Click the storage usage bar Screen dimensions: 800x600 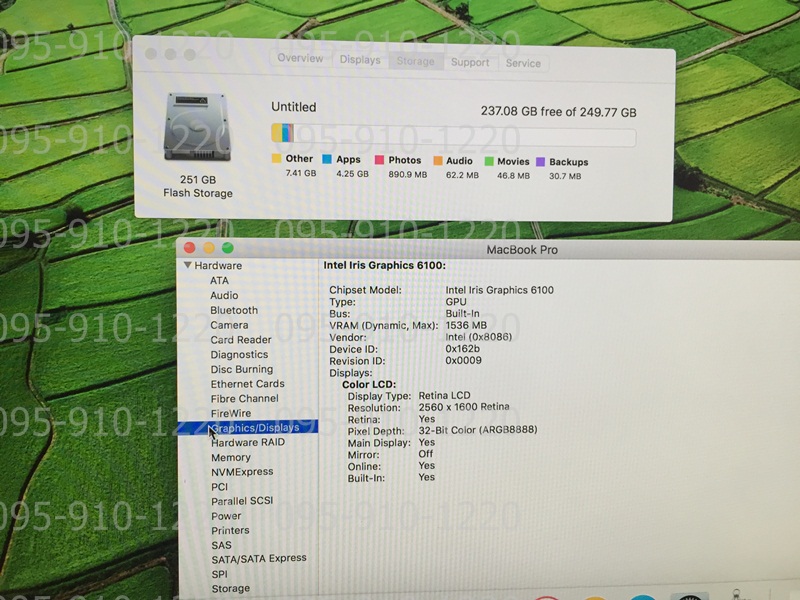click(453, 135)
